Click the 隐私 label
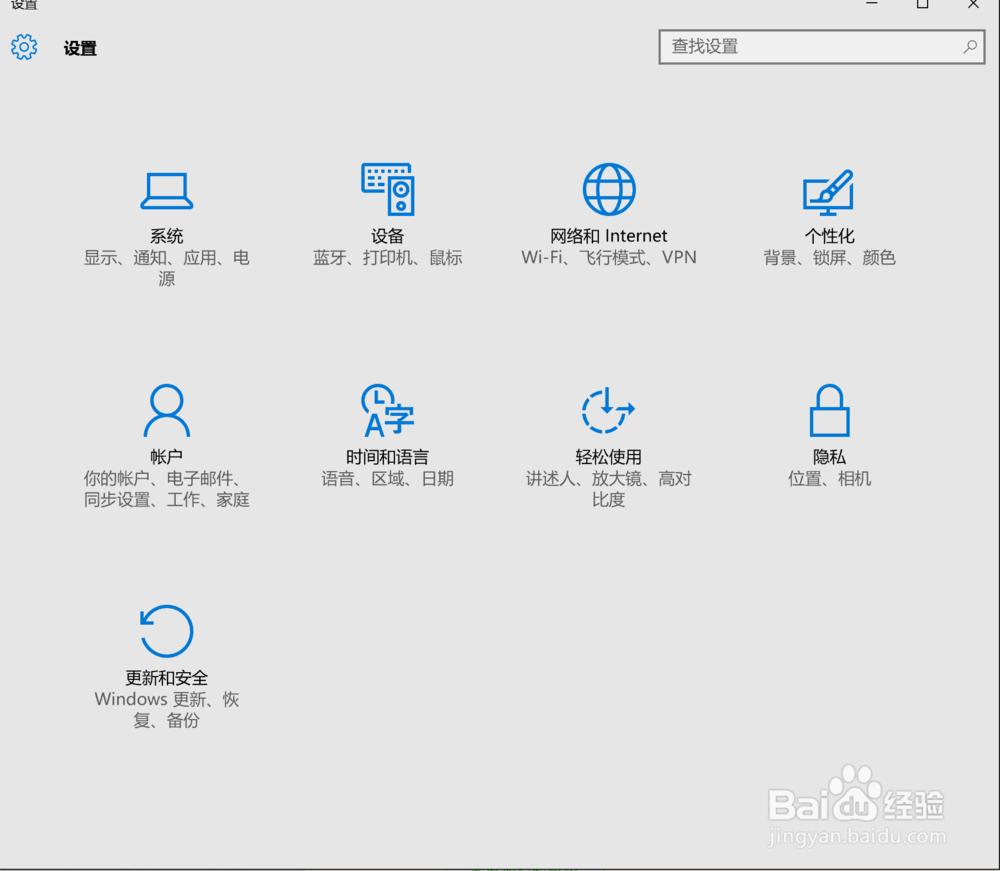 (x=829, y=457)
